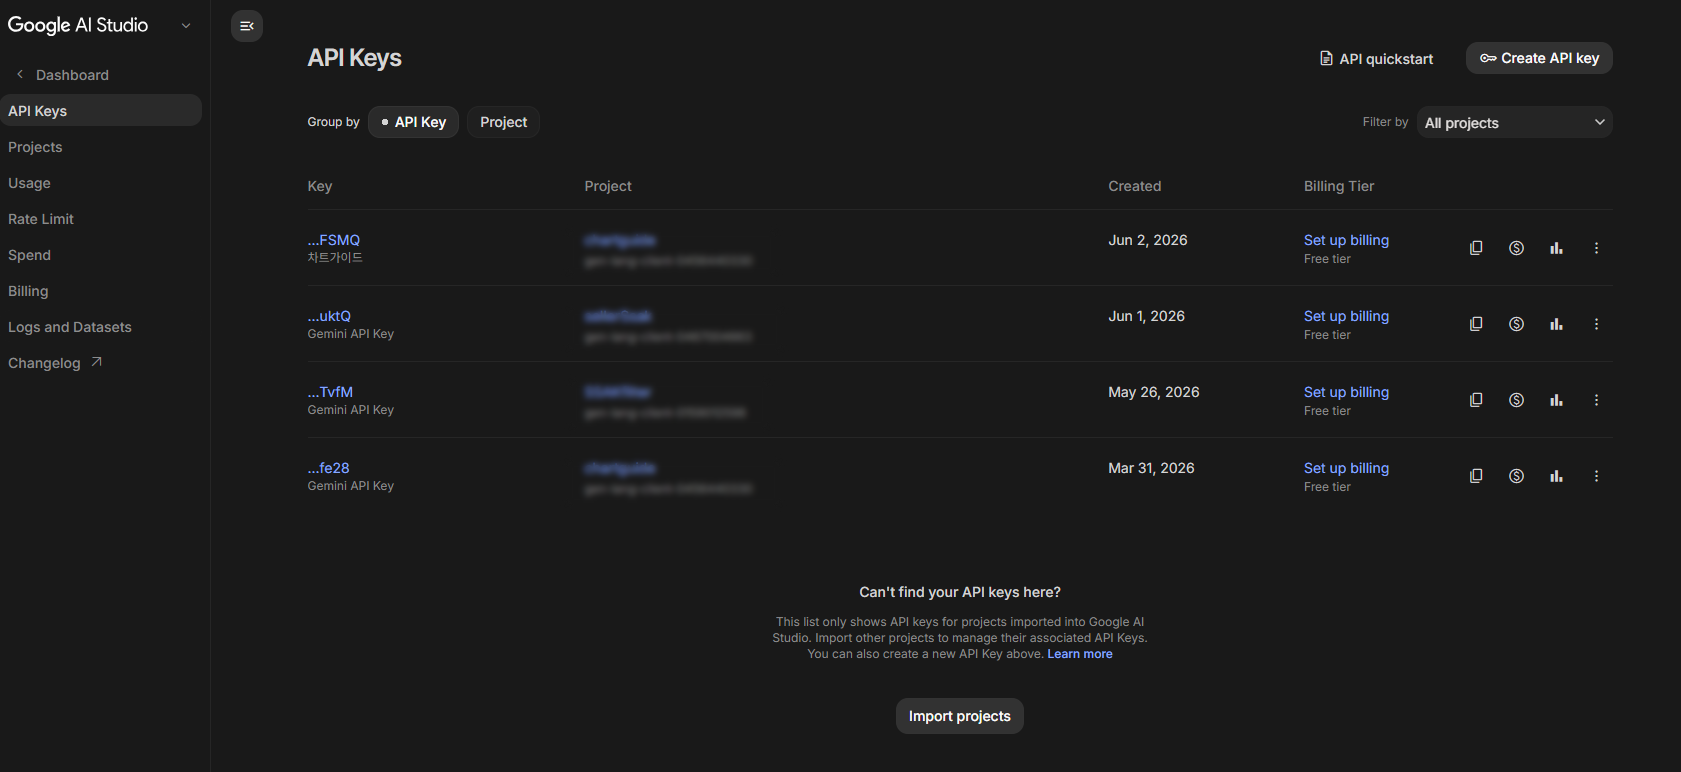Open the All projects filter dropdown
Viewport: 1681px width, 772px height.
1514,122
